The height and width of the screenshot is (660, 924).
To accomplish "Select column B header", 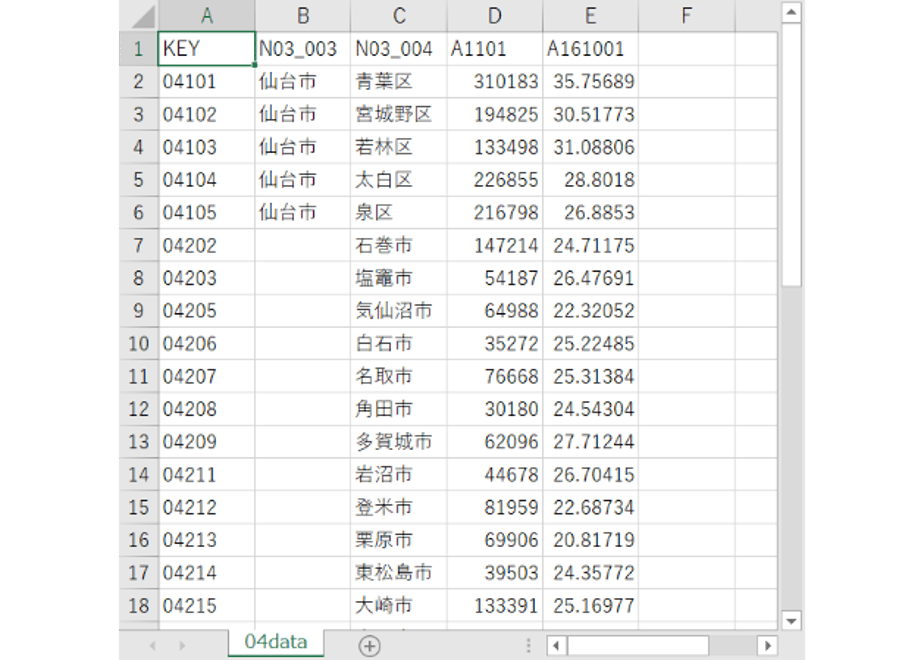I will click(x=303, y=16).
